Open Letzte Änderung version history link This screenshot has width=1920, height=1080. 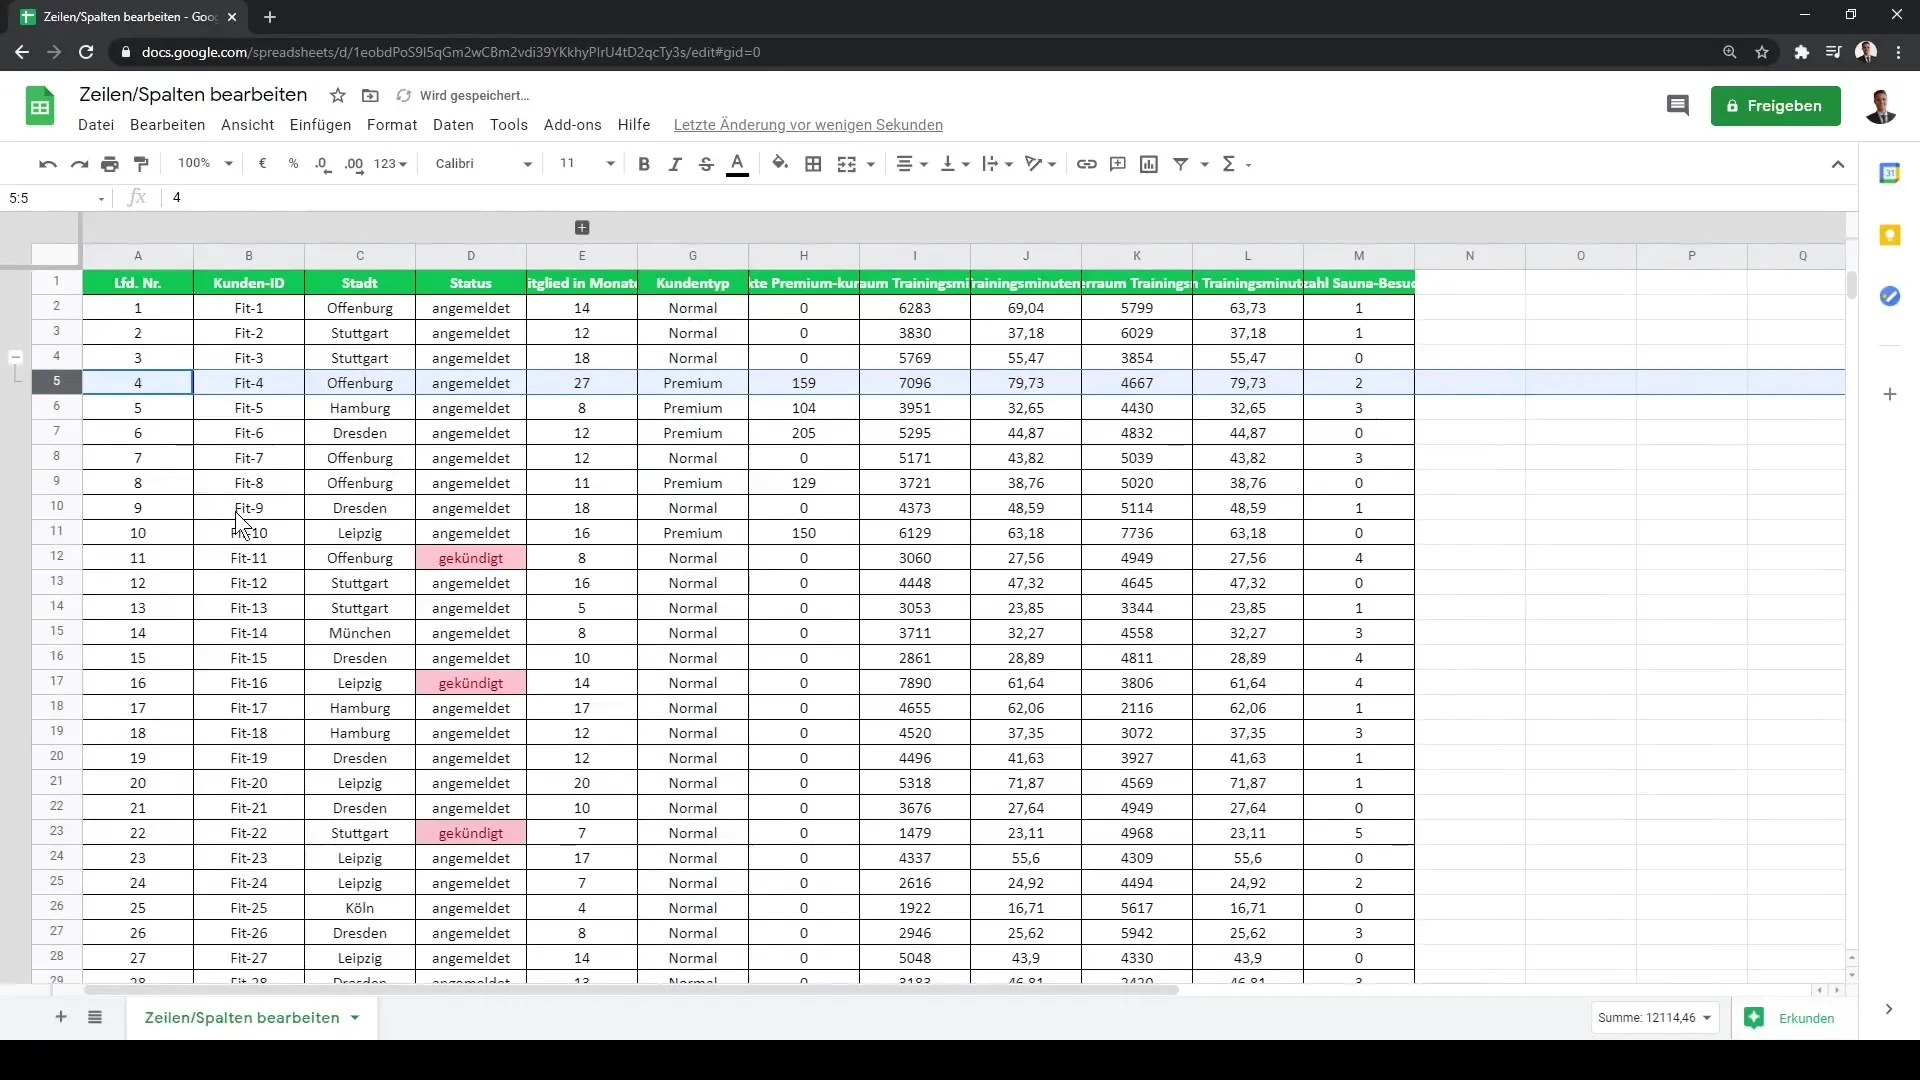(808, 125)
